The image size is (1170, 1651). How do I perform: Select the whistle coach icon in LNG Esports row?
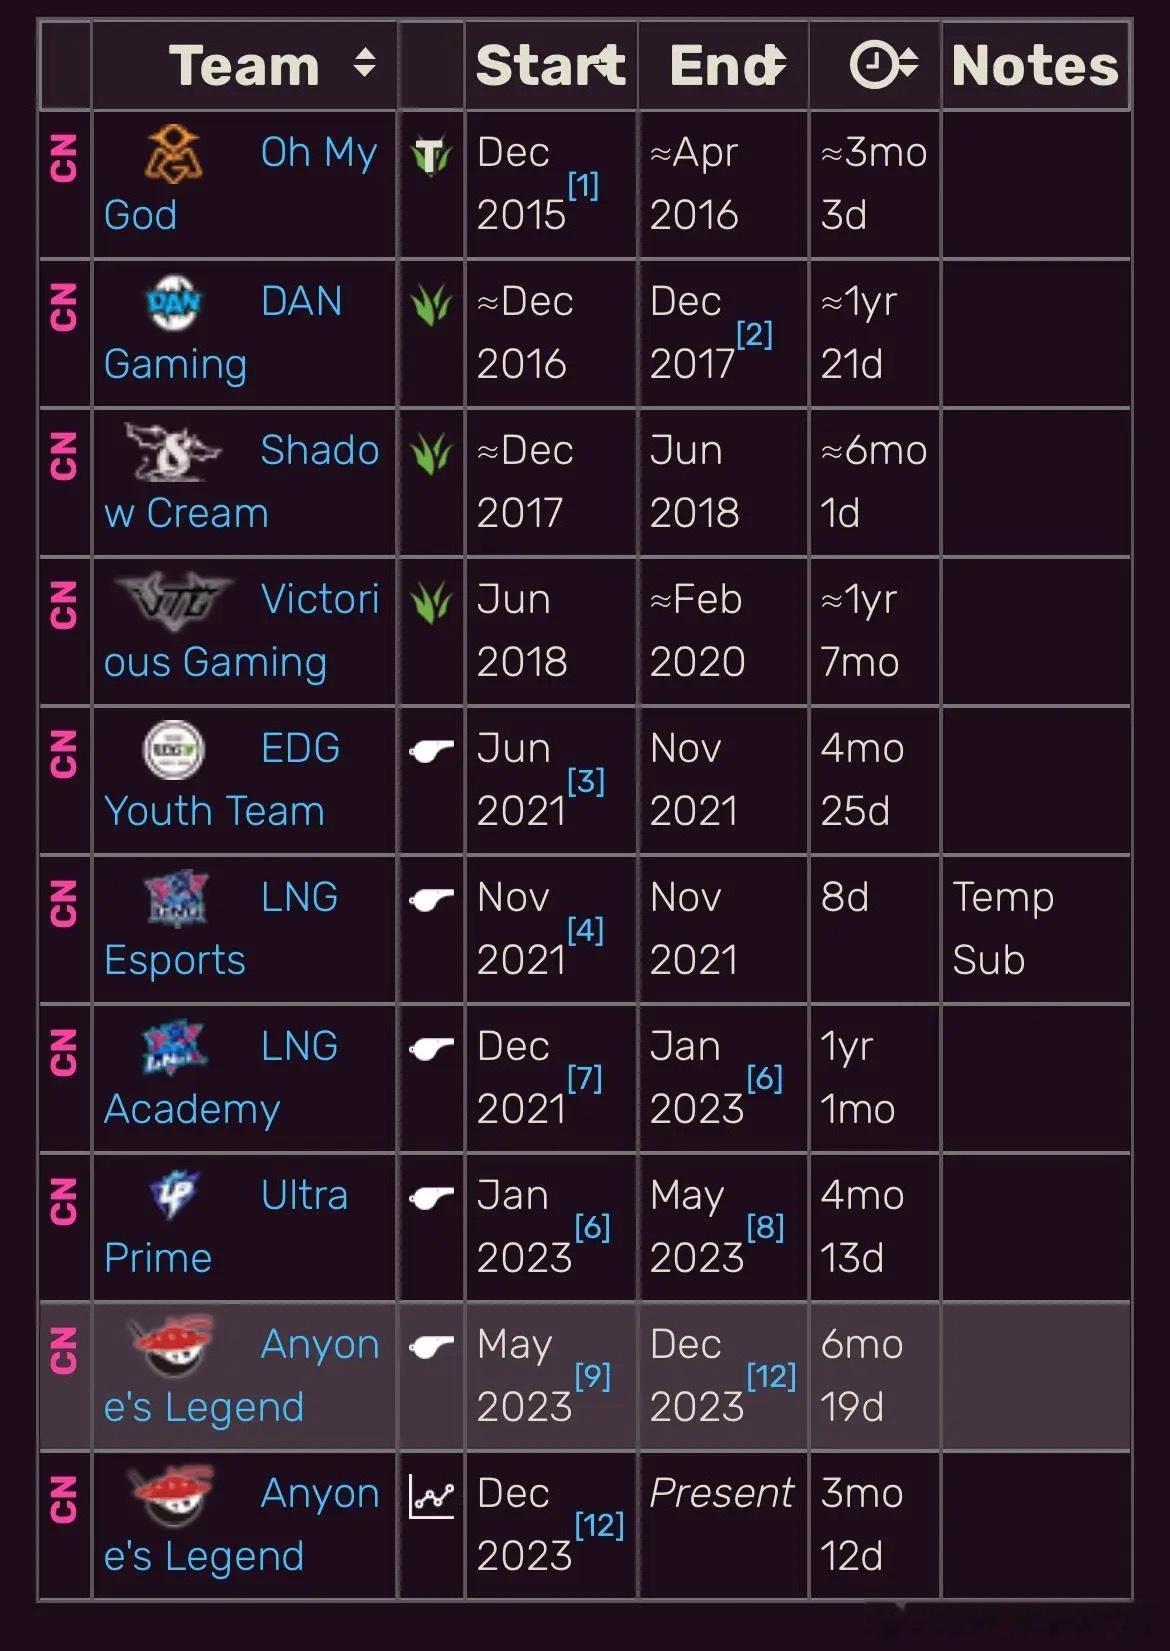coord(432,900)
